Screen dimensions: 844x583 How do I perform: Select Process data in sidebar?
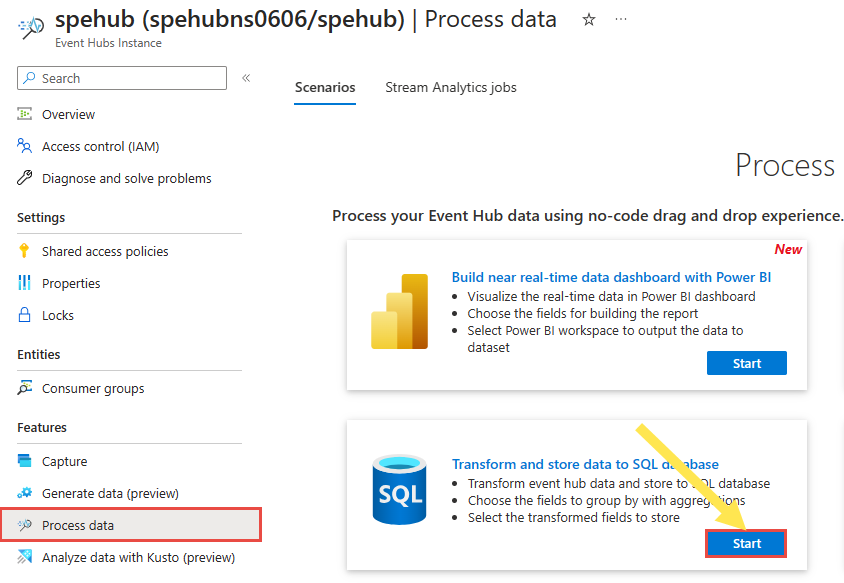click(131, 525)
